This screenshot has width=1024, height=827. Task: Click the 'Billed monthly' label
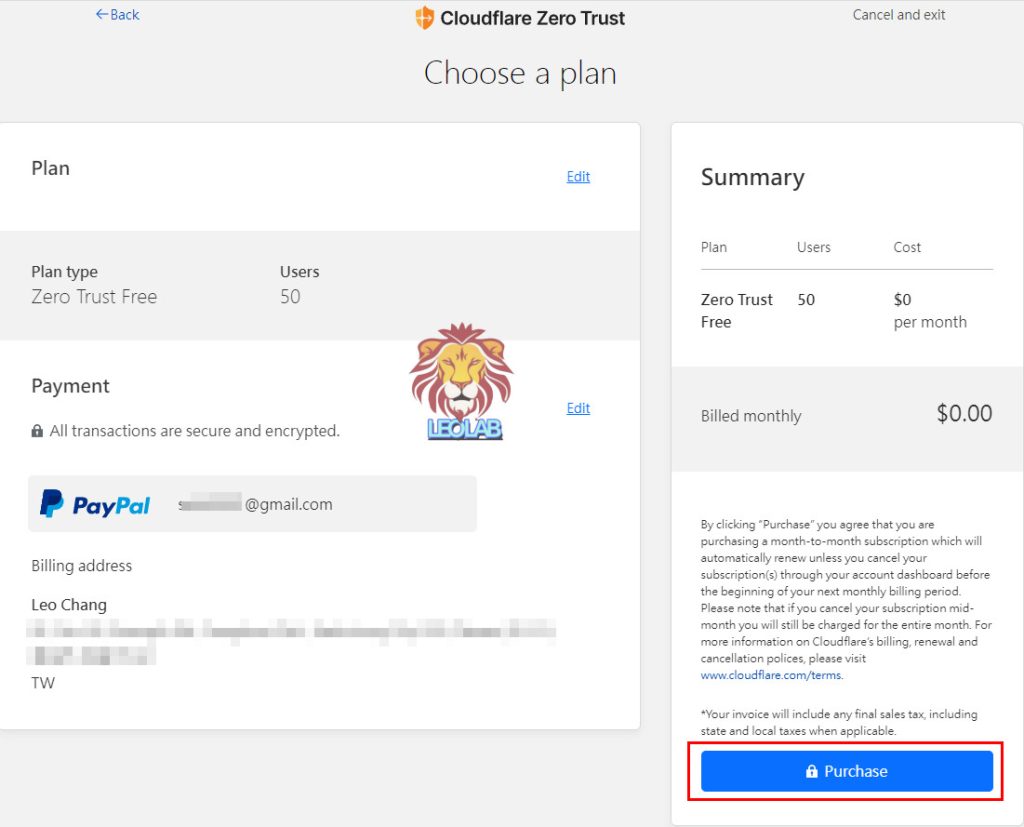click(x=751, y=416)
